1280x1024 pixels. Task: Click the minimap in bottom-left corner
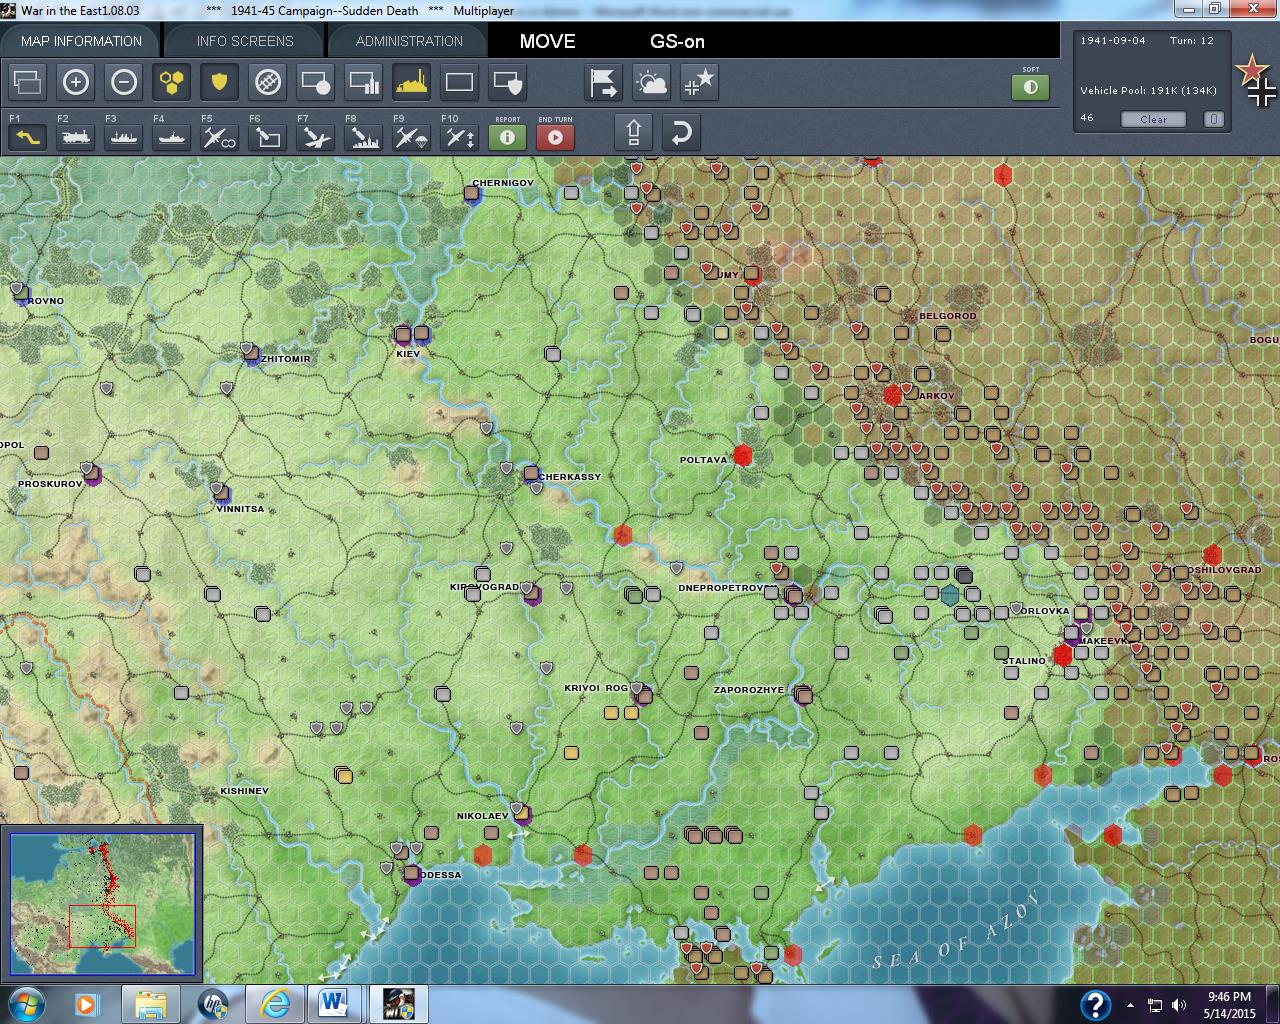point(102,903)
